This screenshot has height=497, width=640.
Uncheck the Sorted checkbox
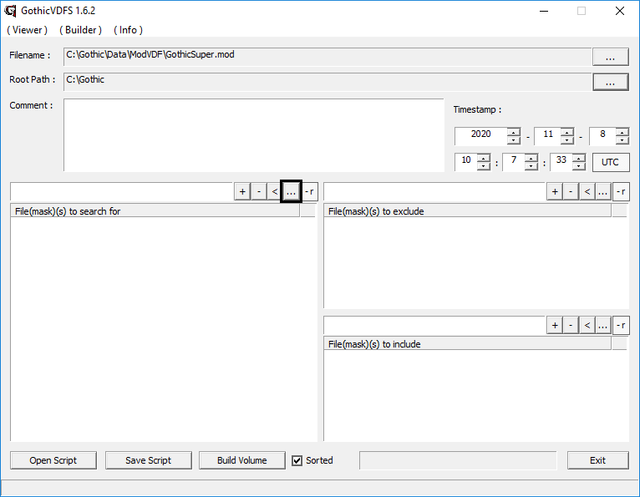(x=297, y=461)
